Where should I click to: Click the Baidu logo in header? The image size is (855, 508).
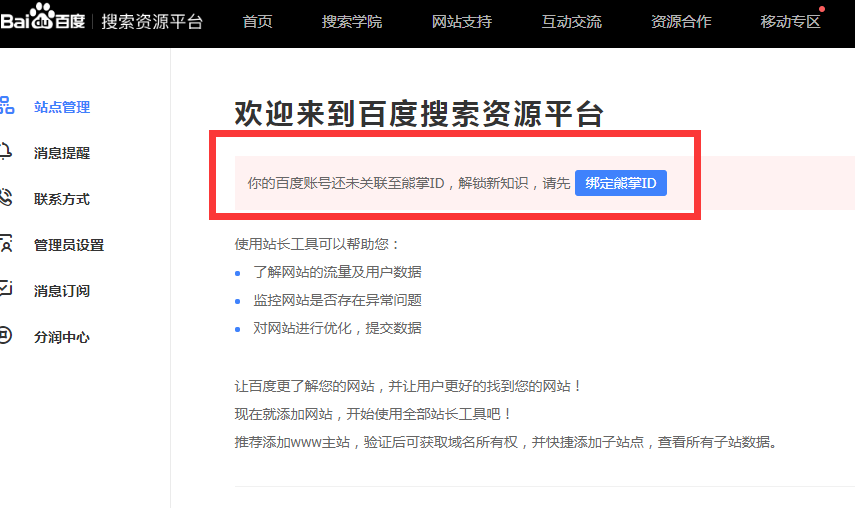[x=43, y=17]
